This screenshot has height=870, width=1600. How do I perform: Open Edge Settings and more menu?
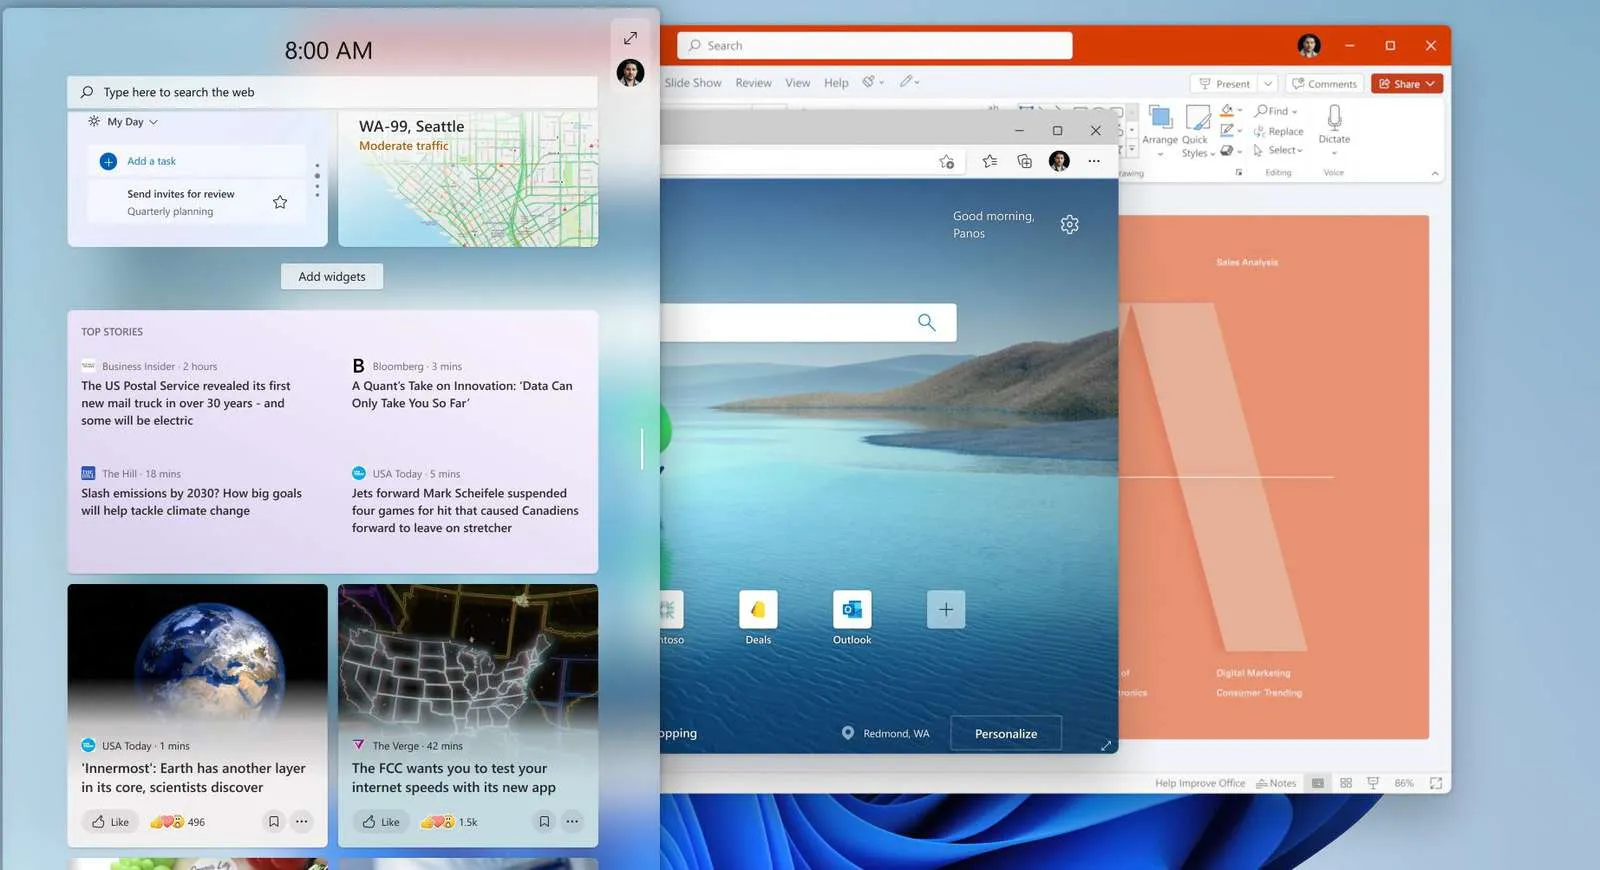[1094, 161]
